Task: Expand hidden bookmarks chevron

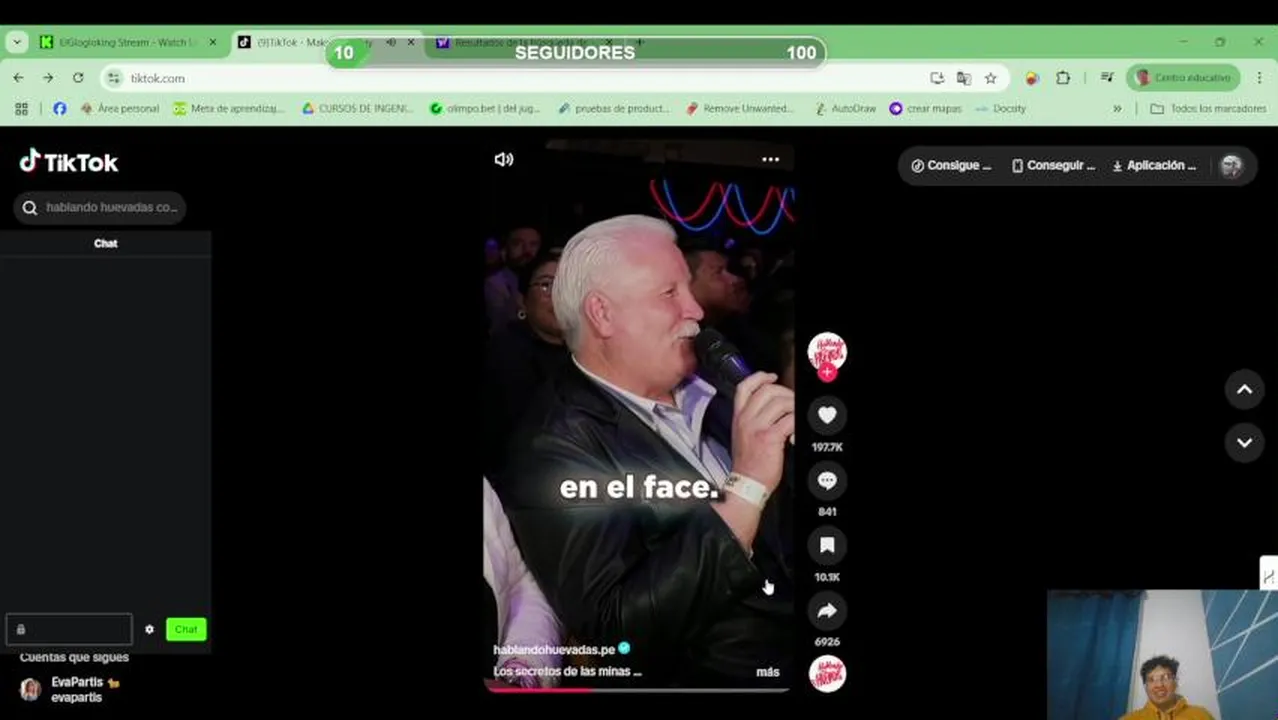Action: [1117, 108]
